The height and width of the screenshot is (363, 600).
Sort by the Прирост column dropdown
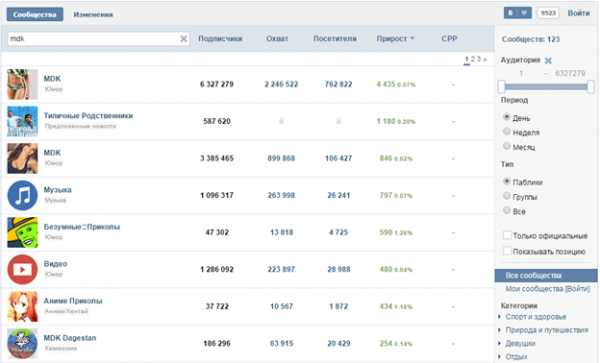tap(395, 39)
